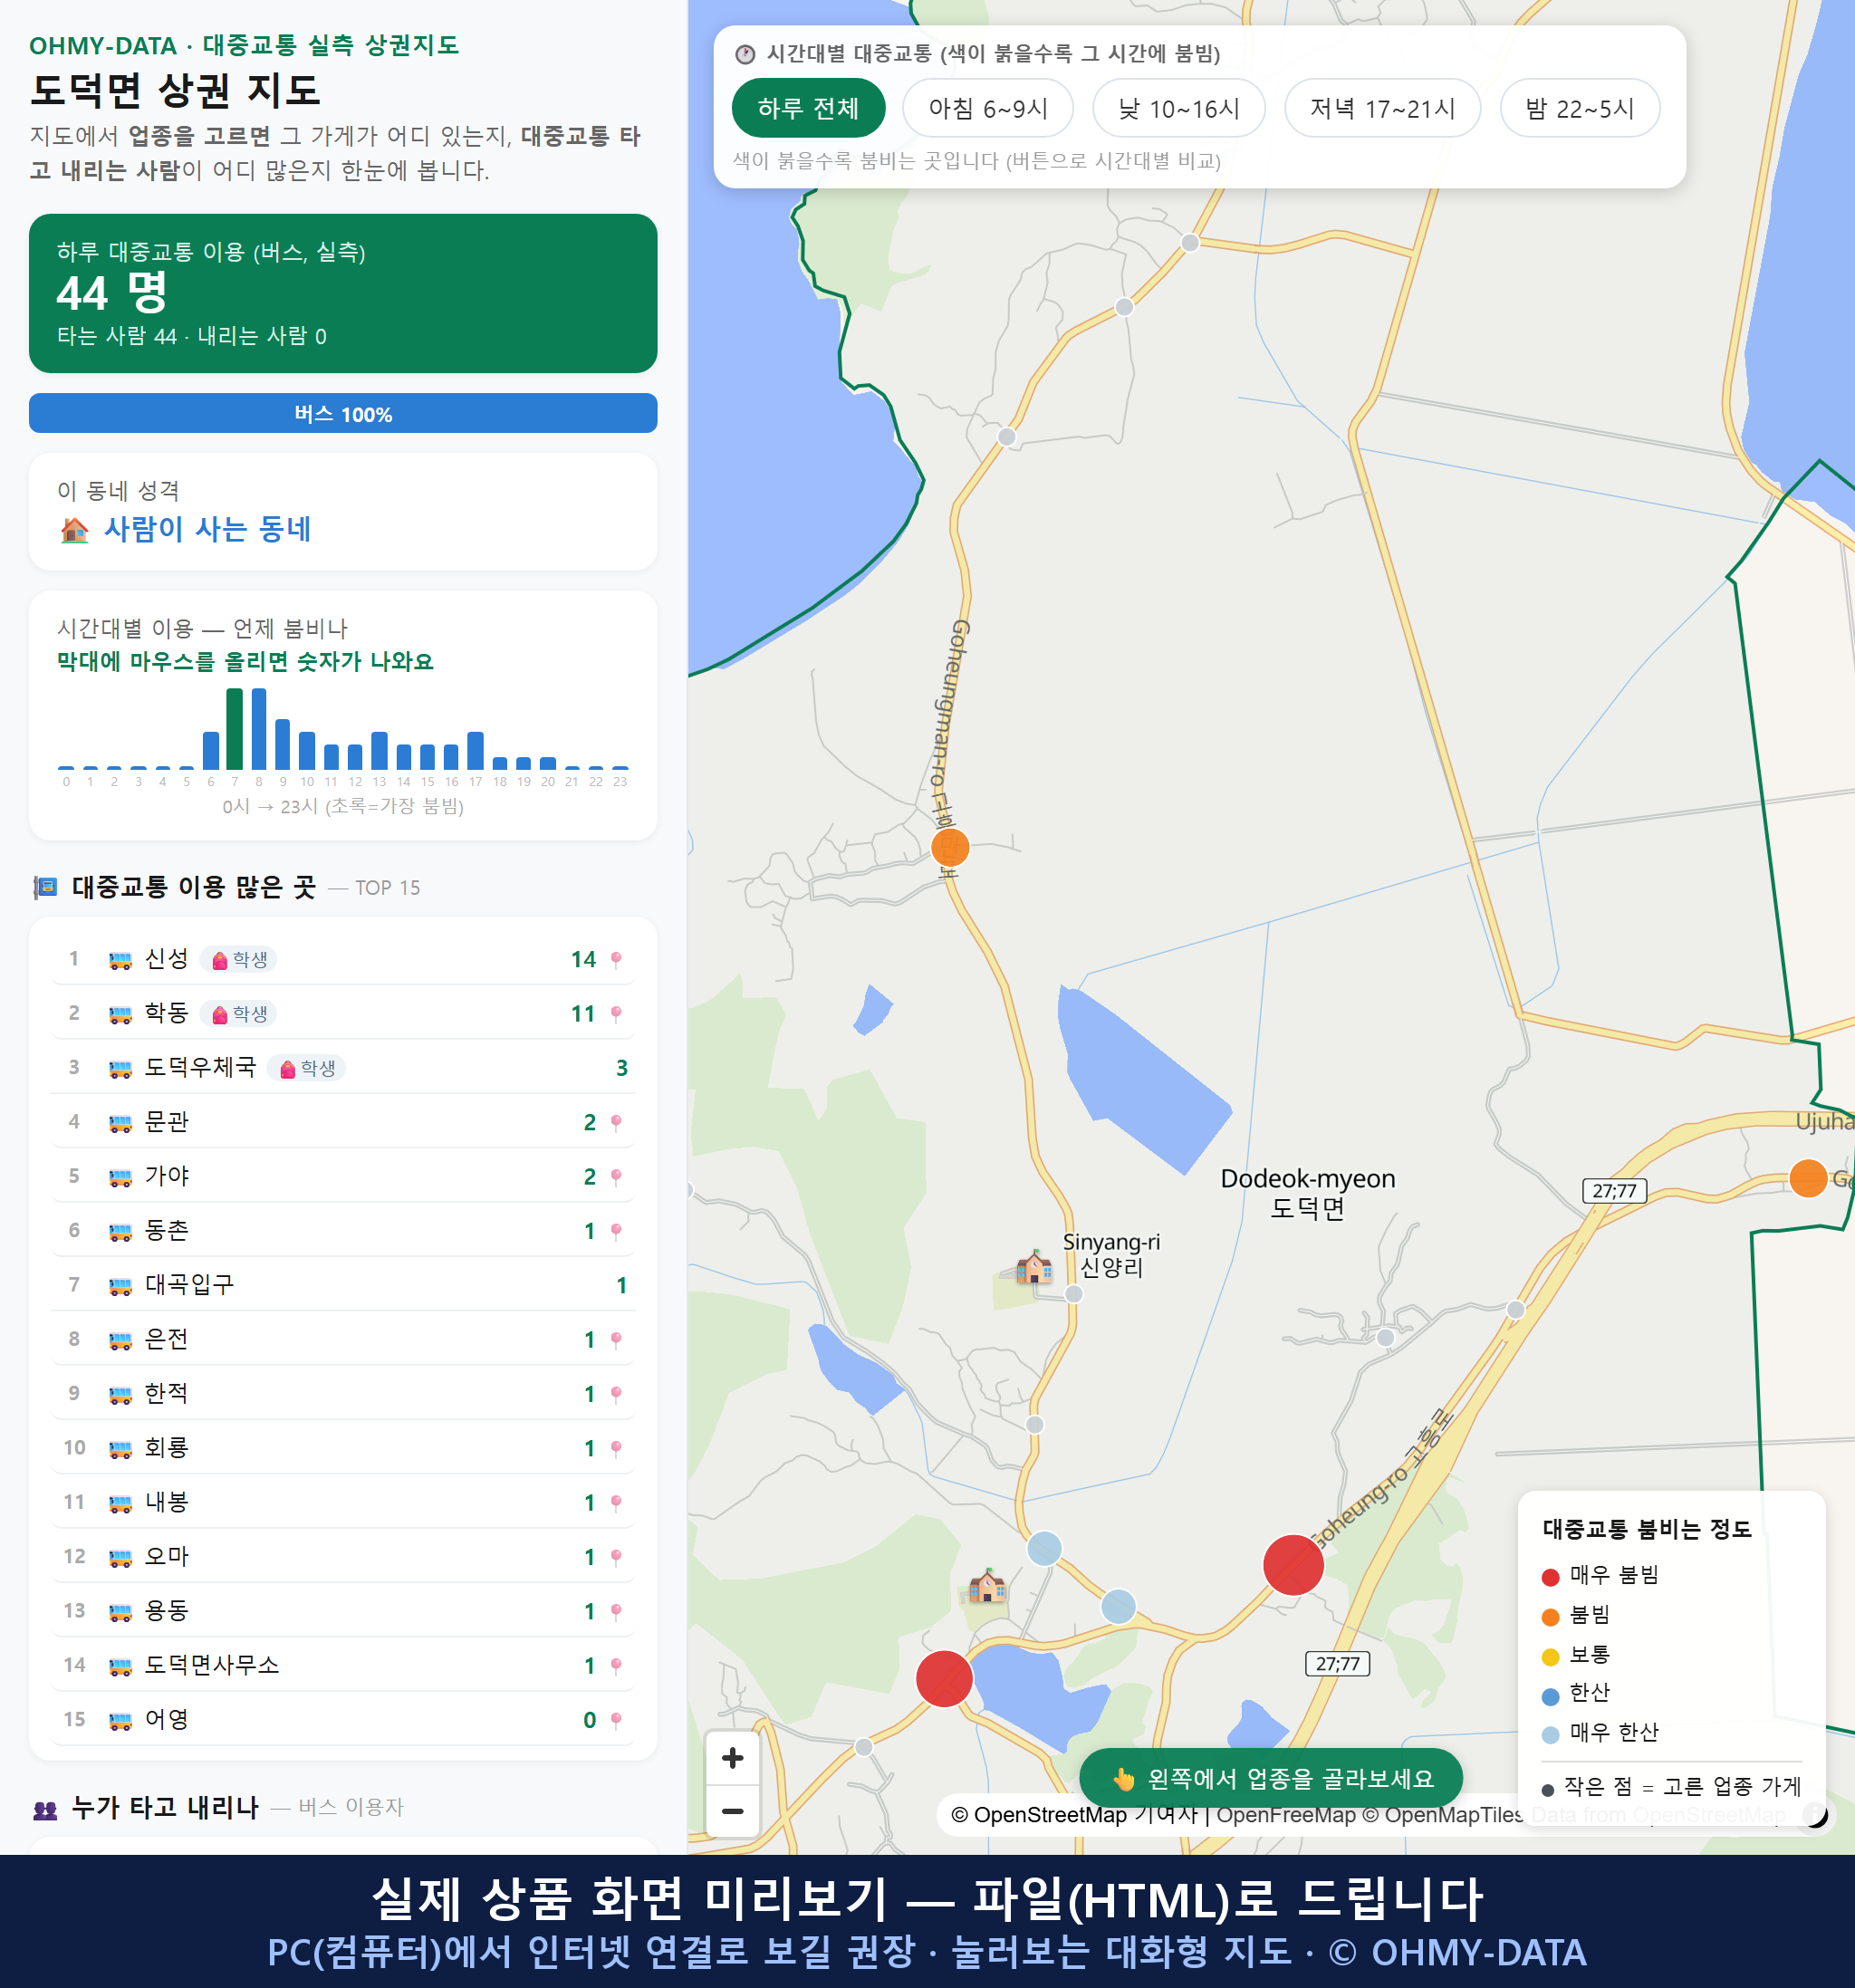The image size is (1855, 1988).
Task: Click the 27;77 road shield near Ujuha
Action: (x=1614, y=1191)
